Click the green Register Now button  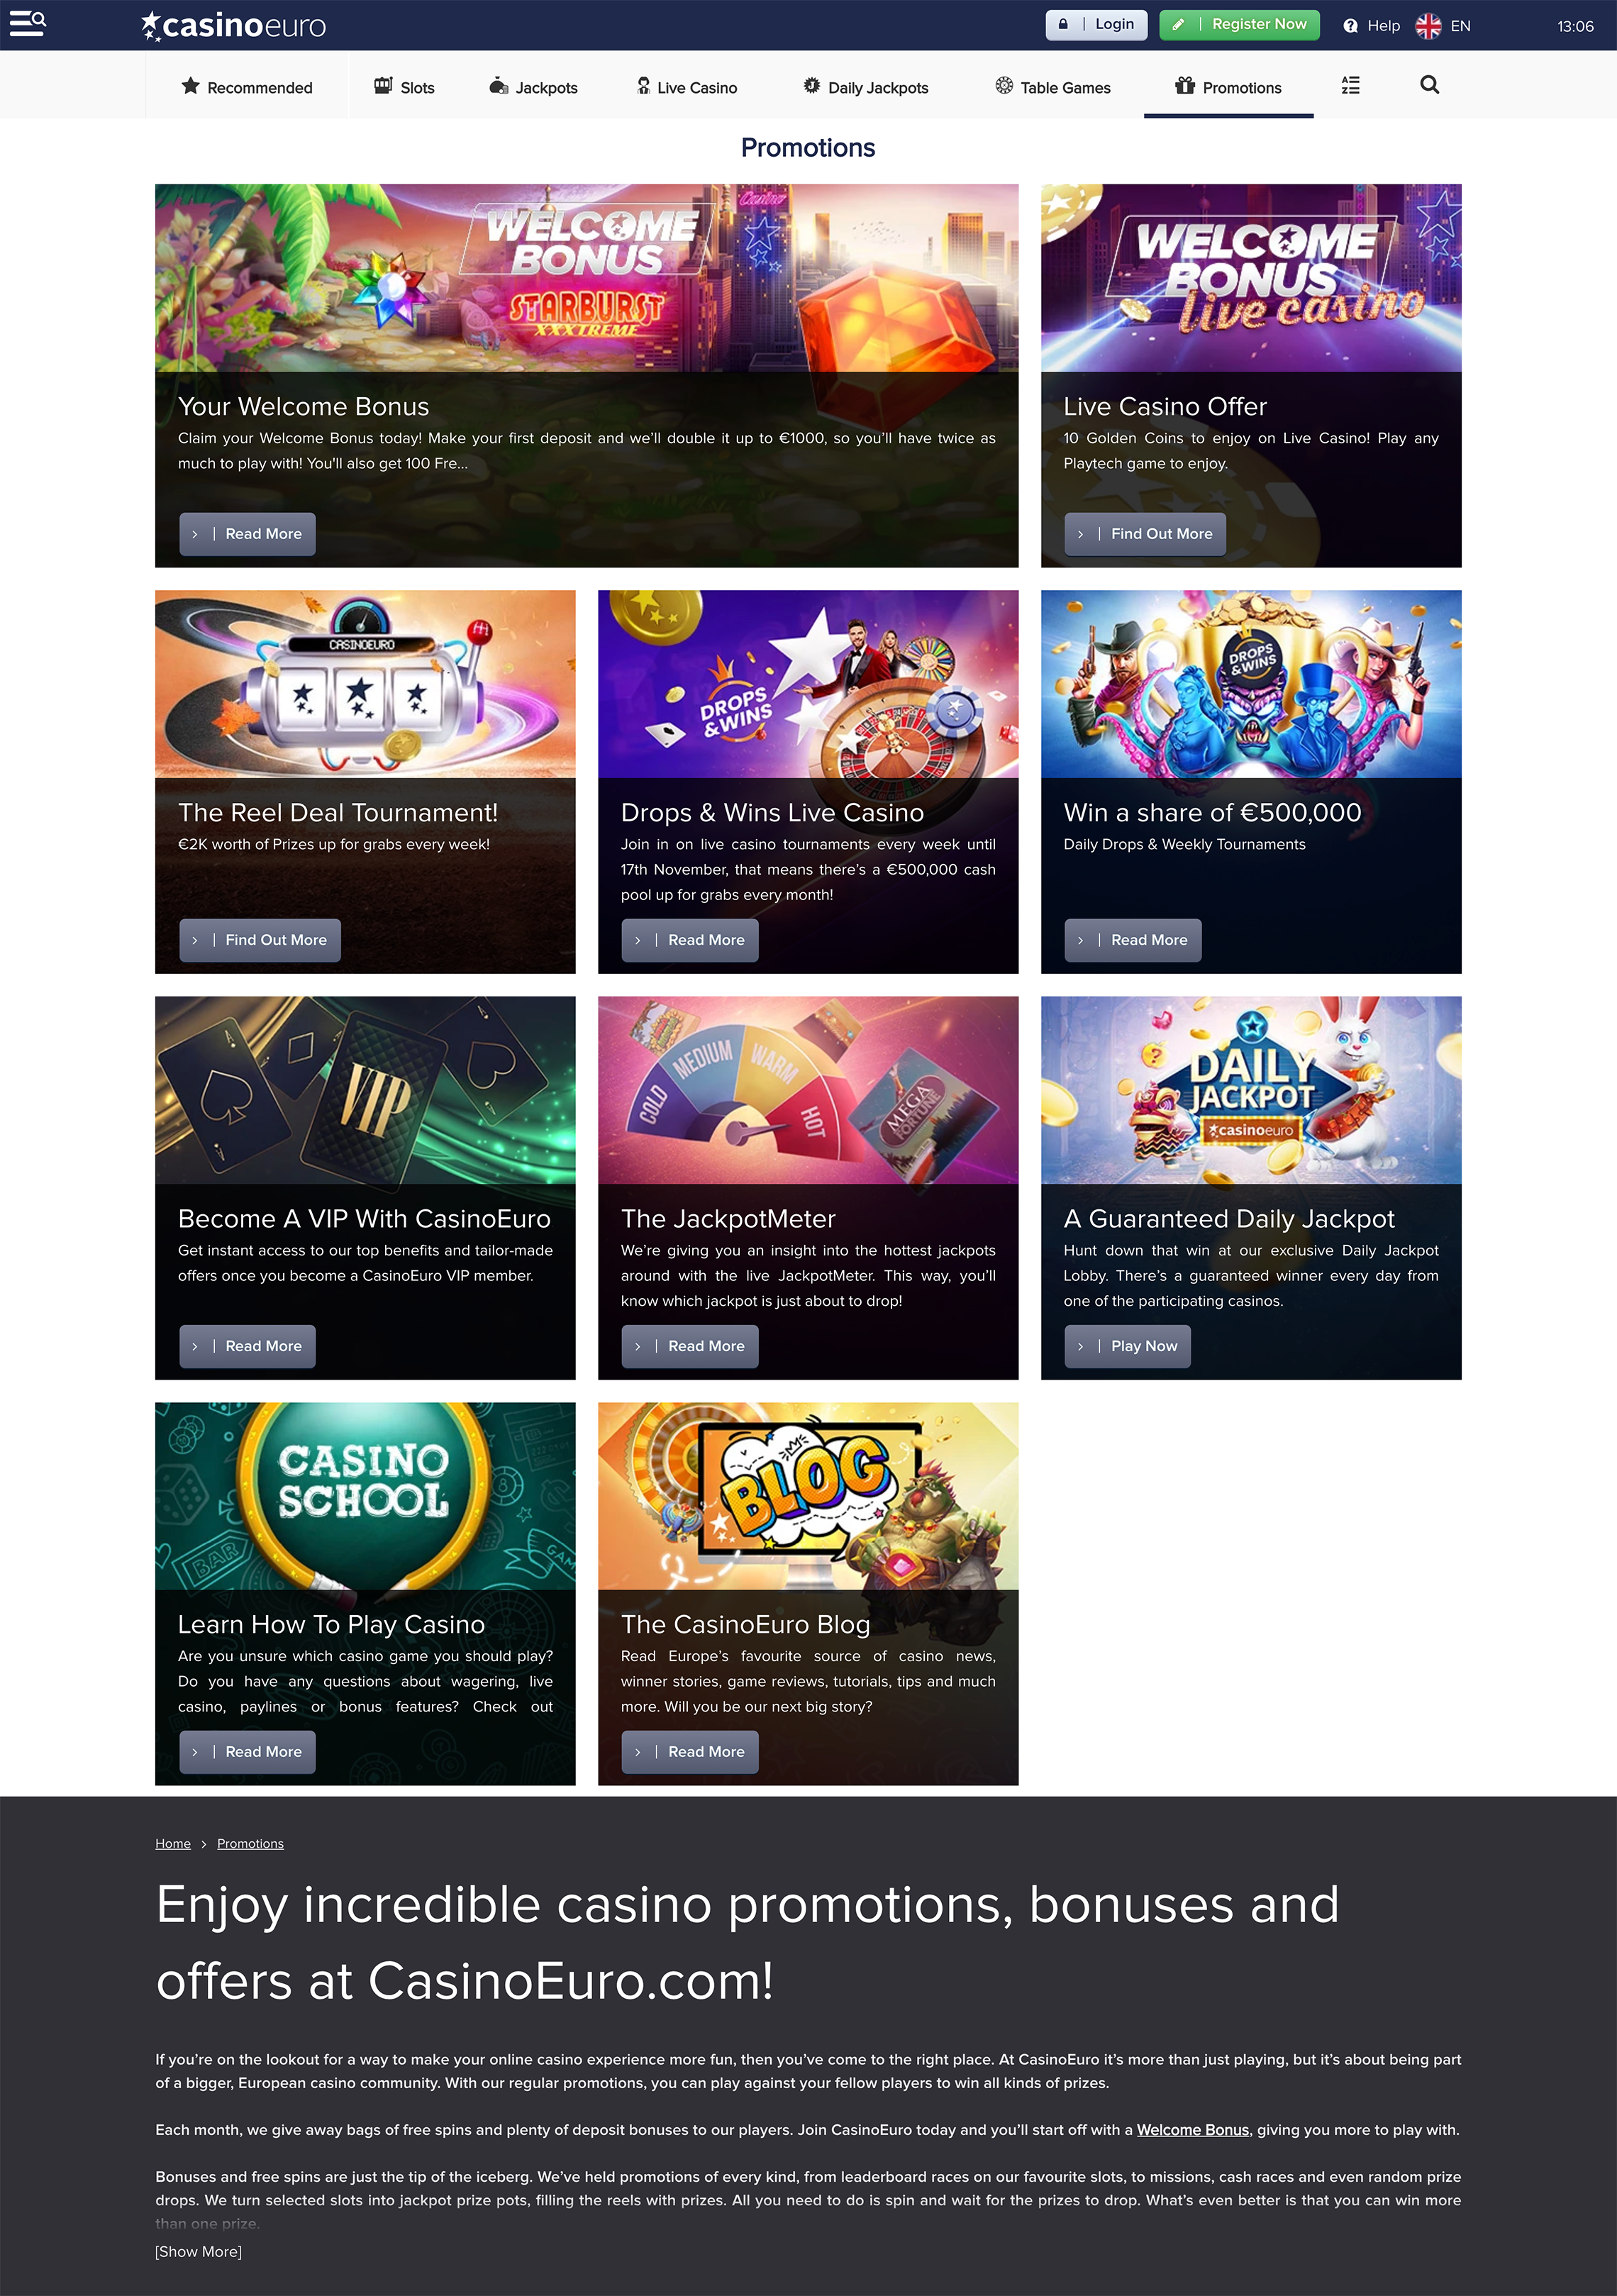point(1239,25)
